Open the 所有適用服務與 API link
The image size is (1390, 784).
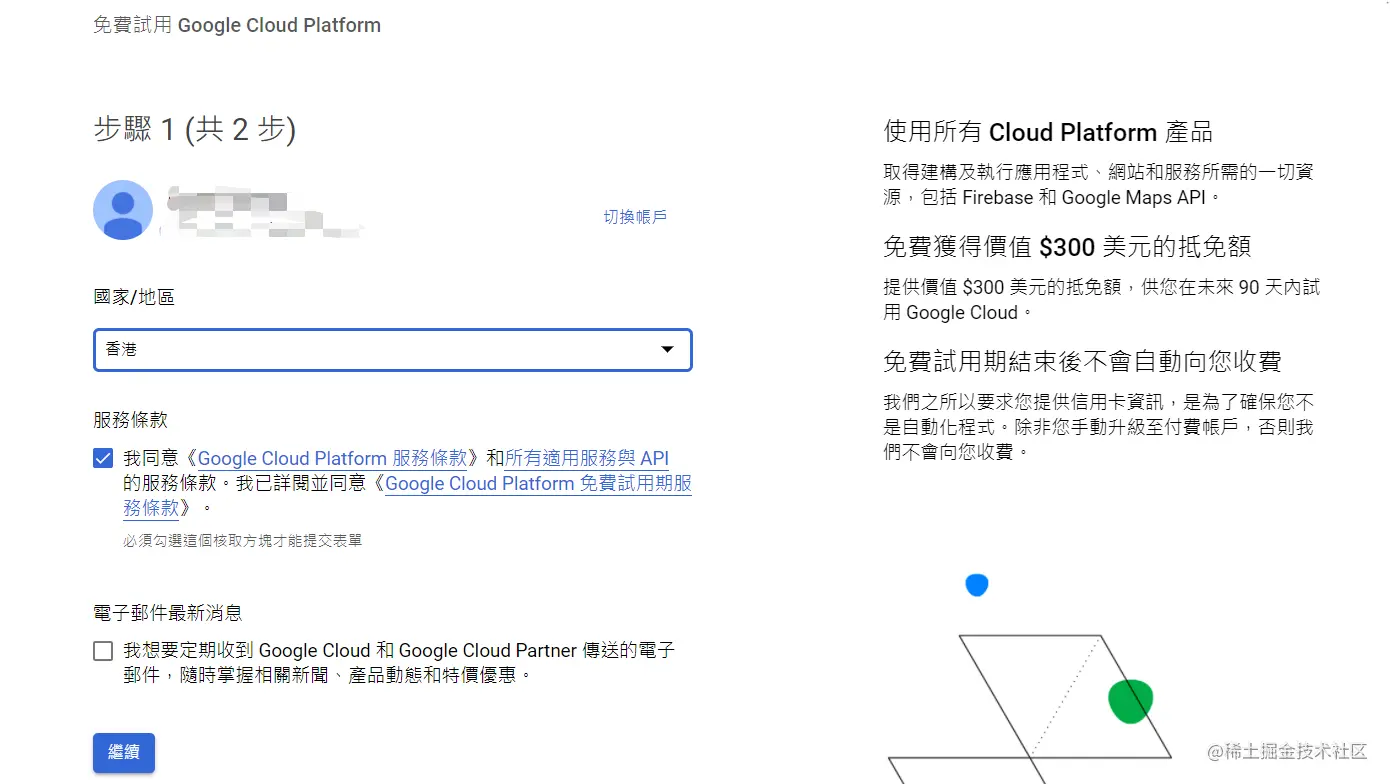tap(587, 459)
